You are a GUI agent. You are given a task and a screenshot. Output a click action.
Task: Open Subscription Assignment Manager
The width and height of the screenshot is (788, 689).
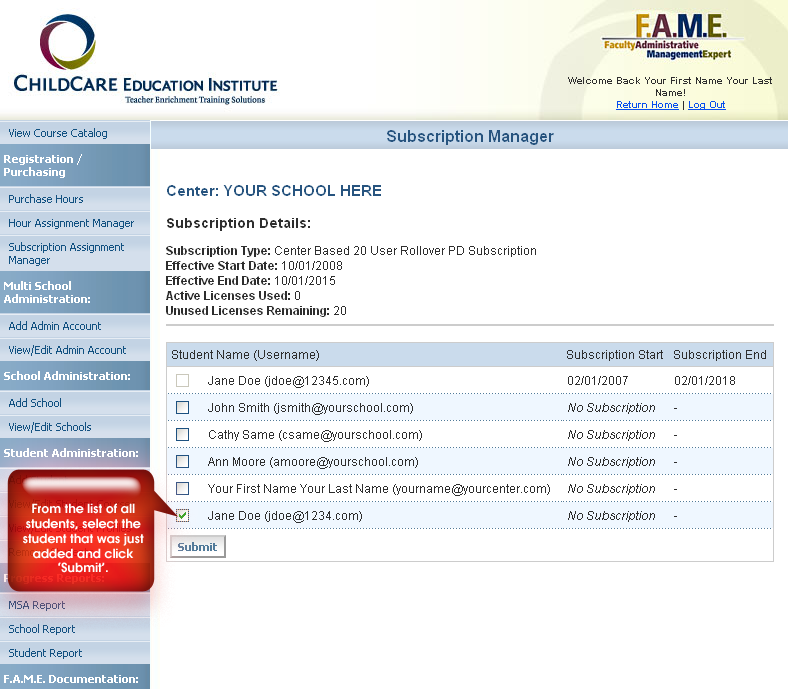[75, 253]
